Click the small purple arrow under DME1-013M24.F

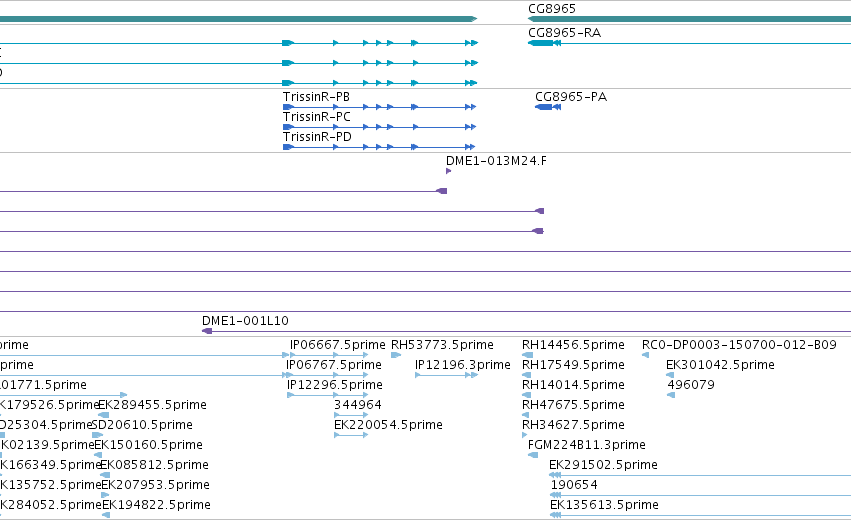pyautogui.click(x=448, y=171)
